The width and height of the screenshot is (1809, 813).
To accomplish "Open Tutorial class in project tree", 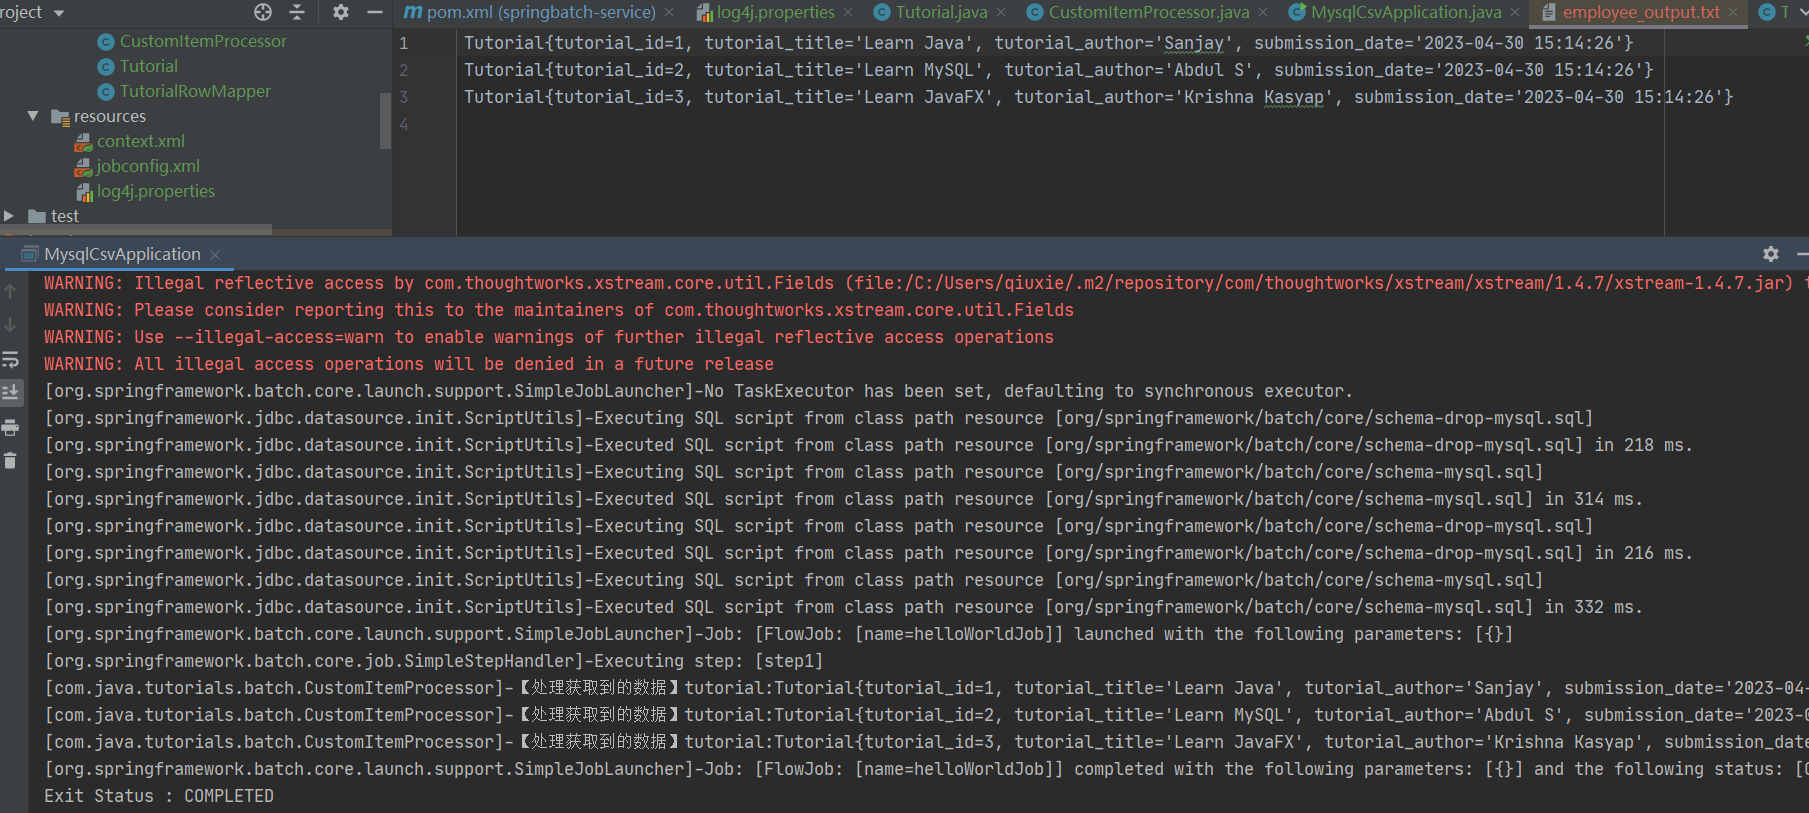I will [x=149, y=66].
